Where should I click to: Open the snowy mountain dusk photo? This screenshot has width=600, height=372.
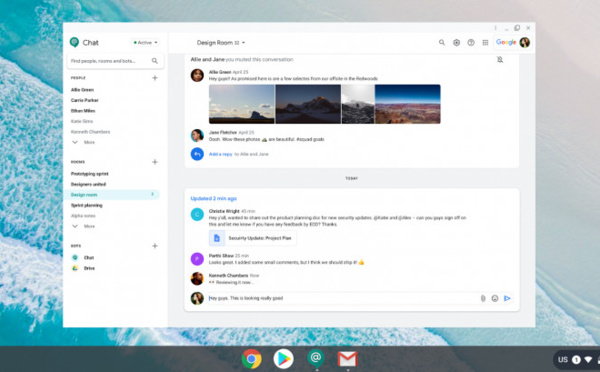pyautogui.click(x=308, y=104)
